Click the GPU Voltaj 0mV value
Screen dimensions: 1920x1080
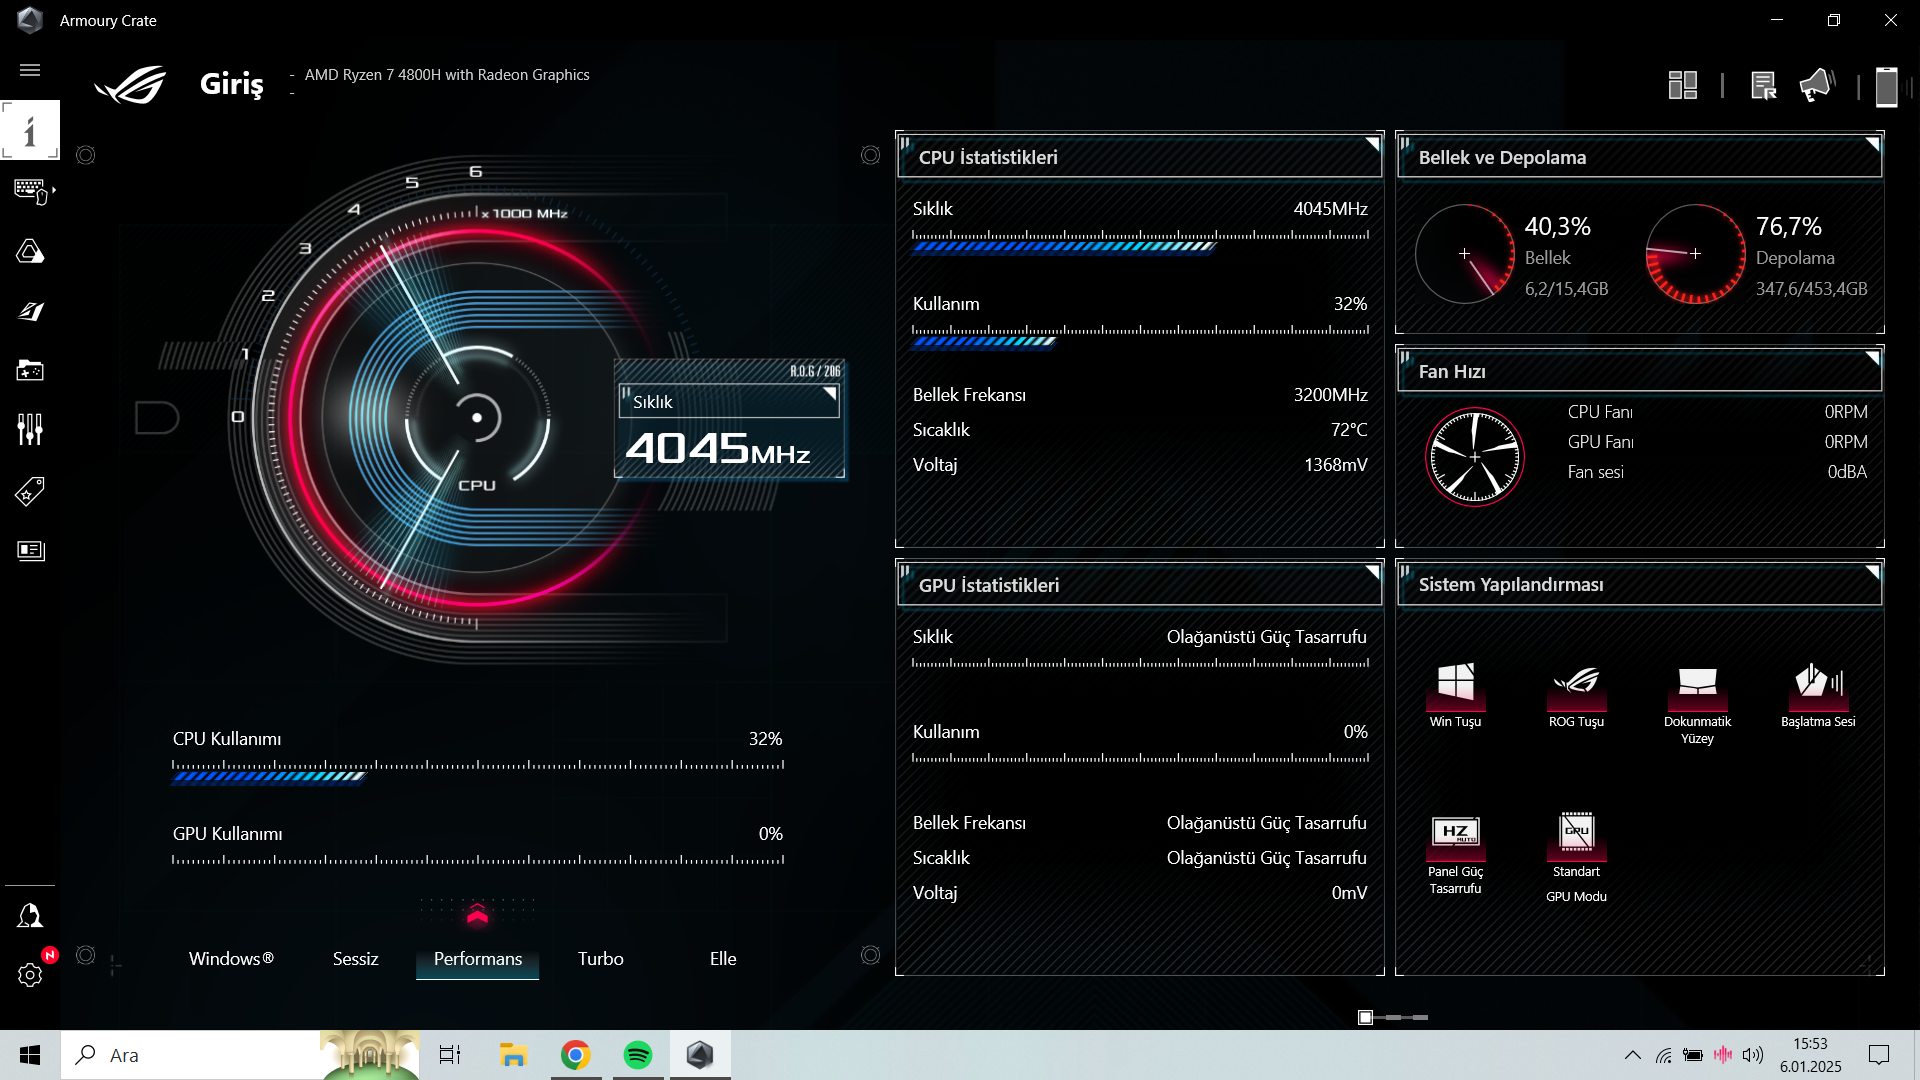[1349, 893]
